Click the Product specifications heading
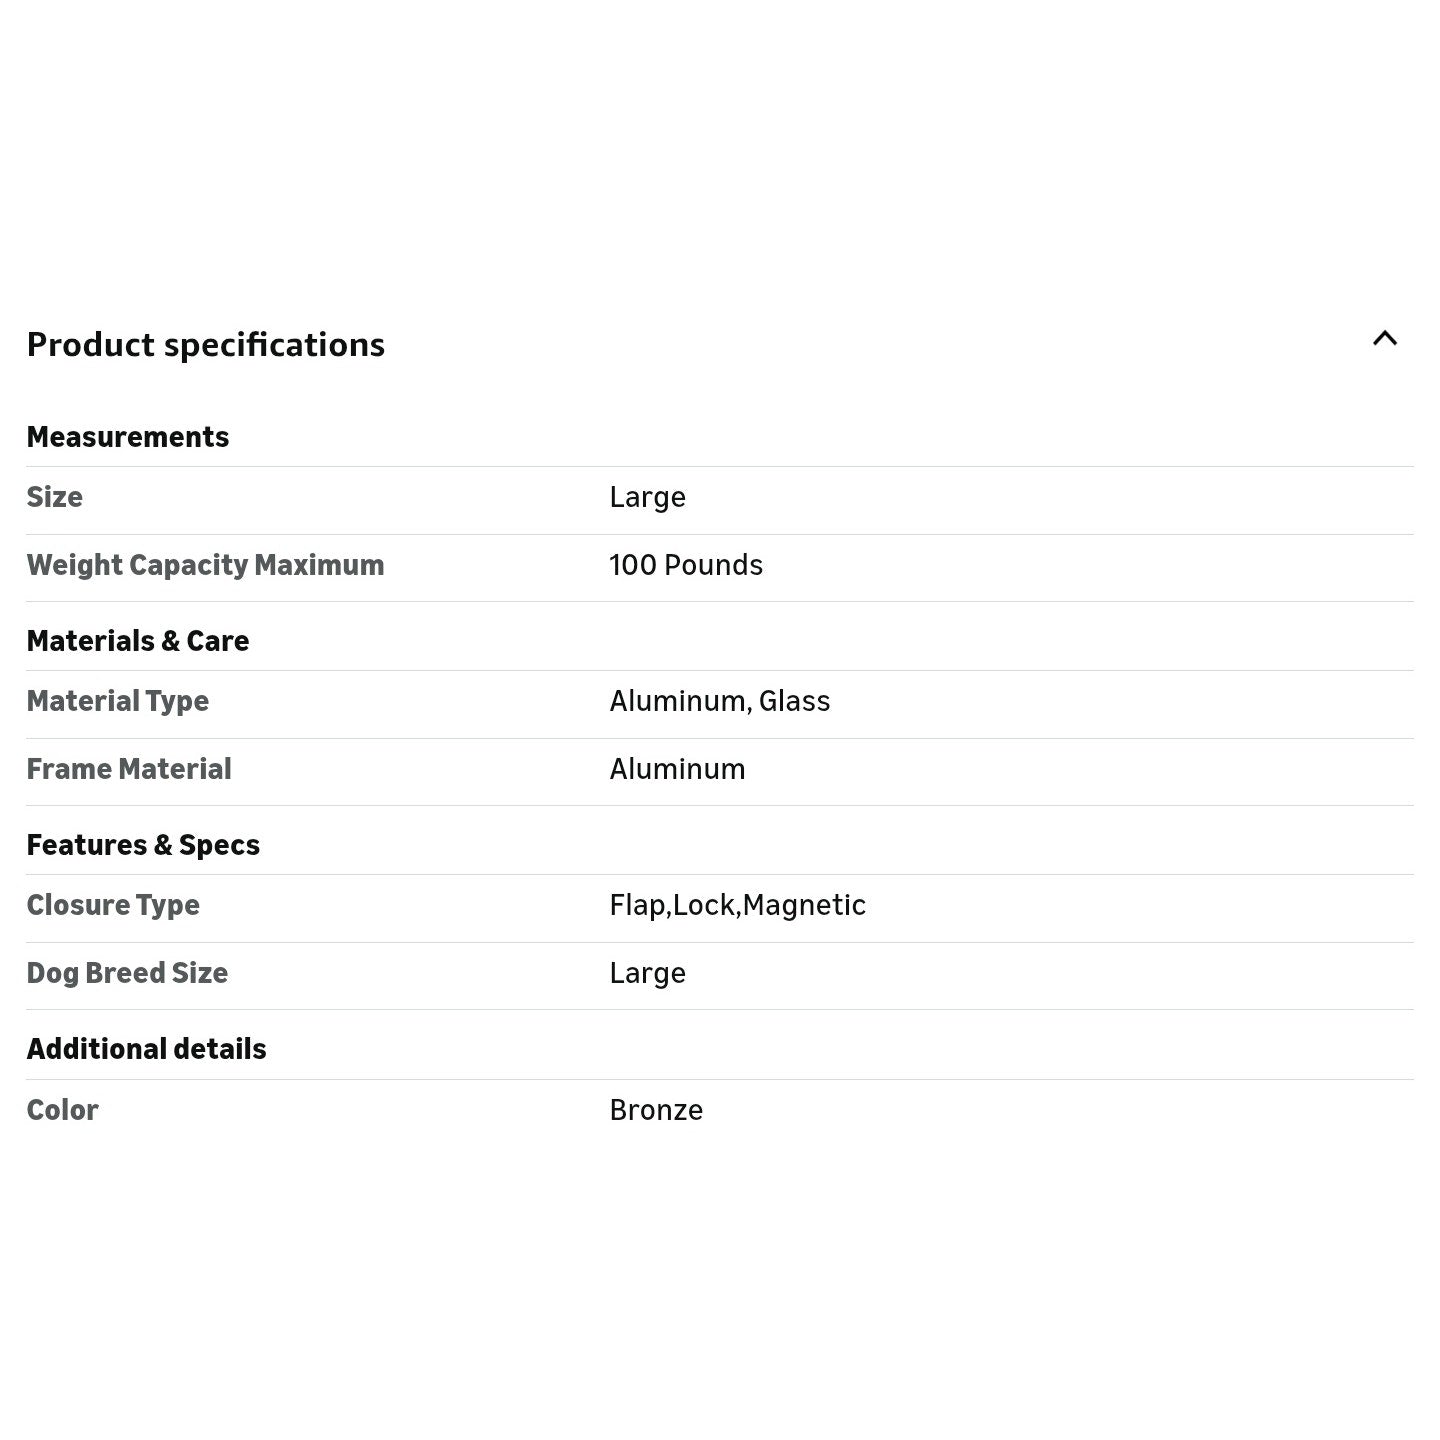This screenshot has height=1440, width=1440. tap(205, 345)
